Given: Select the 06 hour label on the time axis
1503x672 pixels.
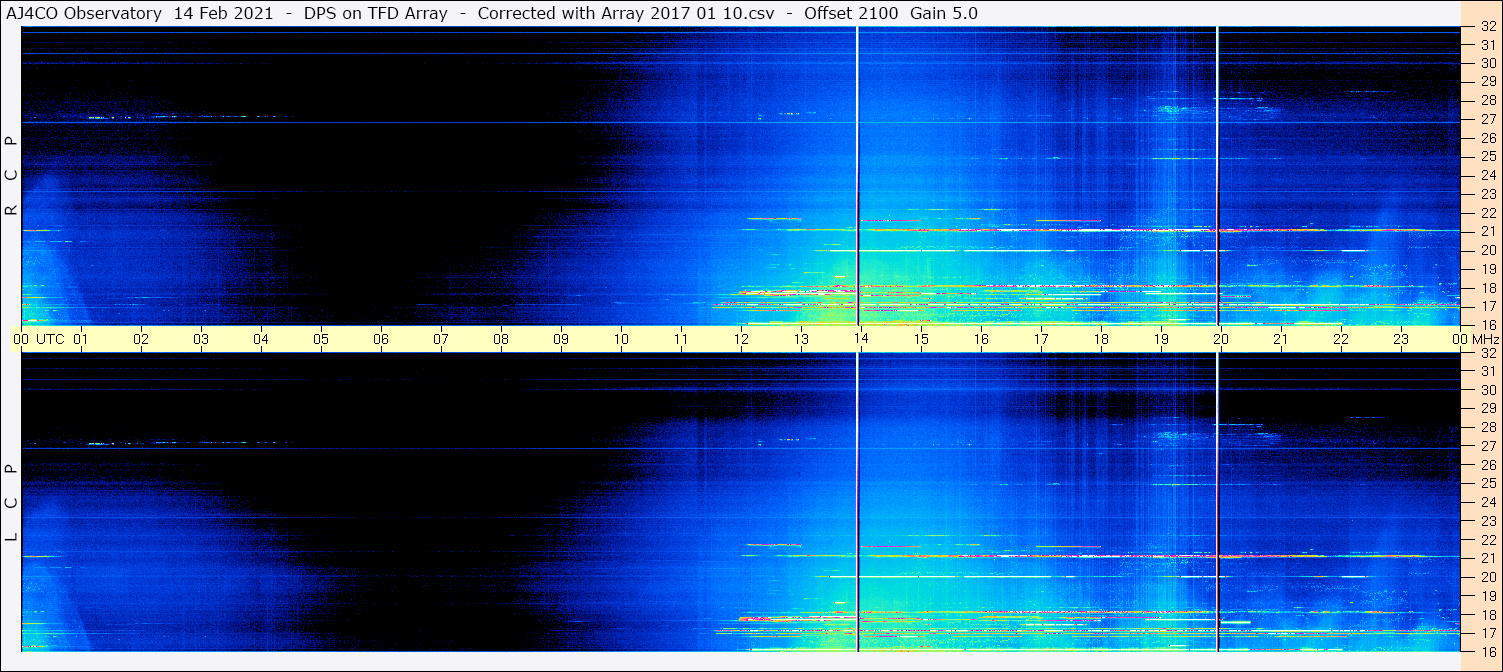Looking at the screenshot, I should 381,339.
